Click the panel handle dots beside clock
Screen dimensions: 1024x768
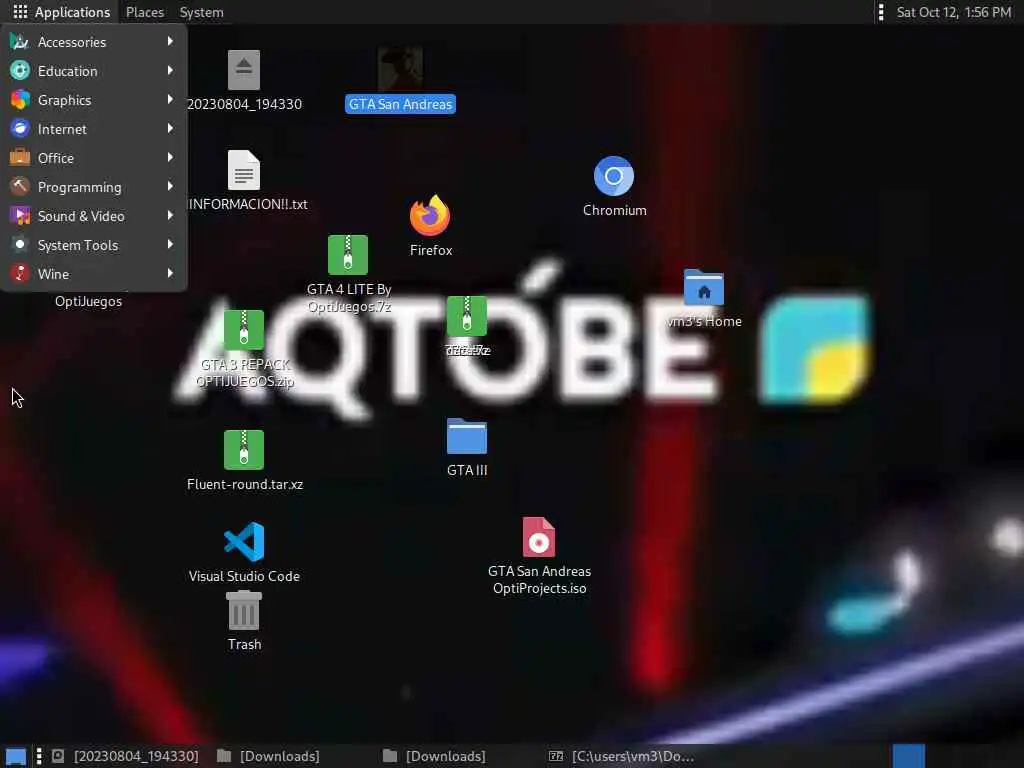[881, 12]
